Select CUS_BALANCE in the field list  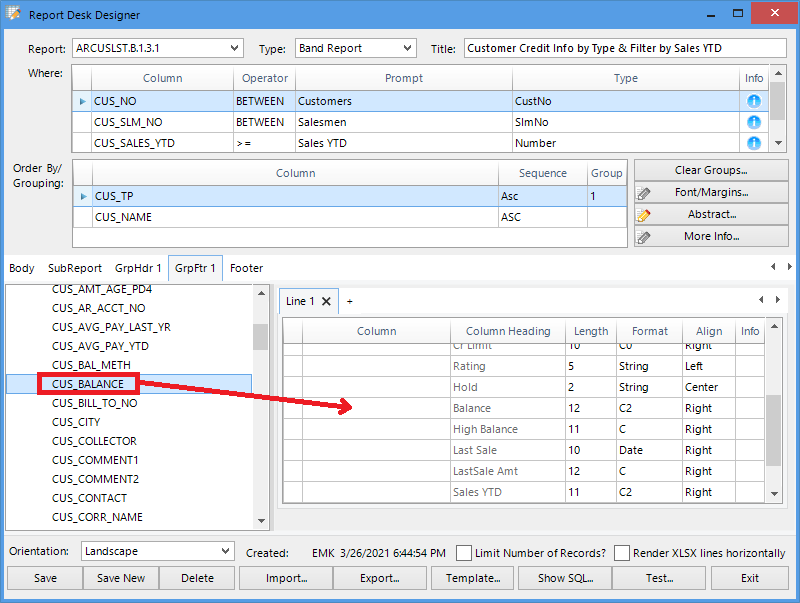88,384
